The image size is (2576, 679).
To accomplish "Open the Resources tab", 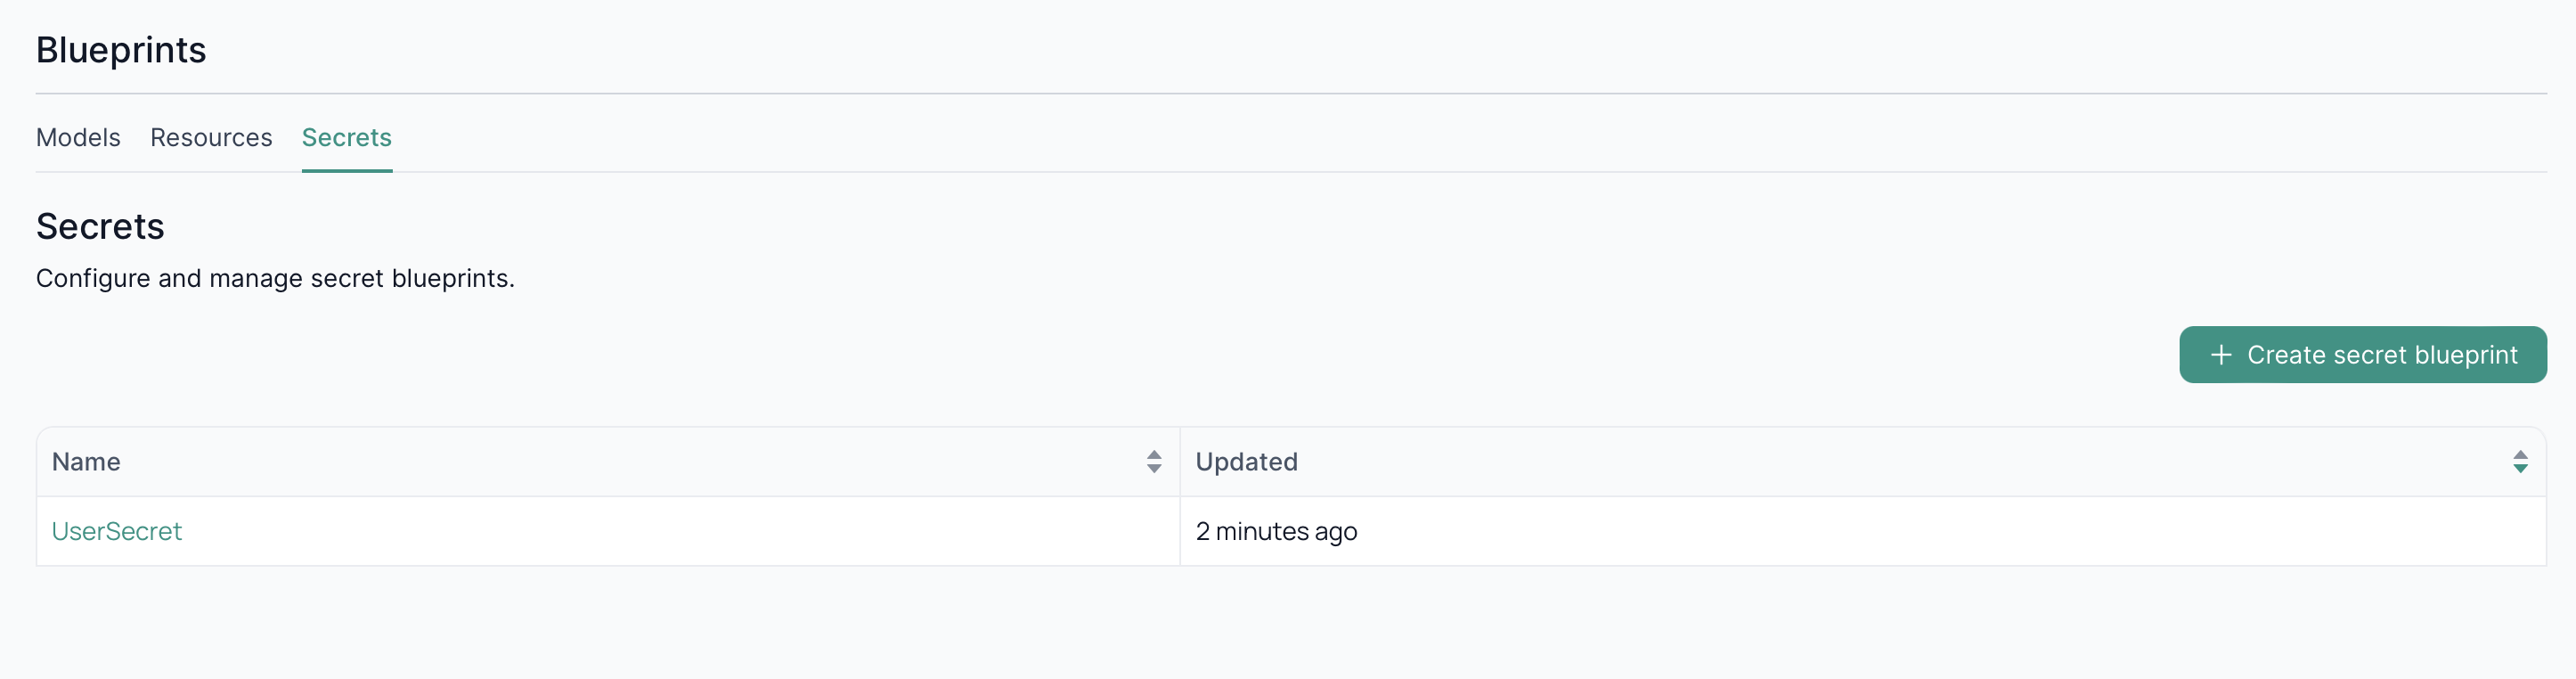I will click(211, 137).
